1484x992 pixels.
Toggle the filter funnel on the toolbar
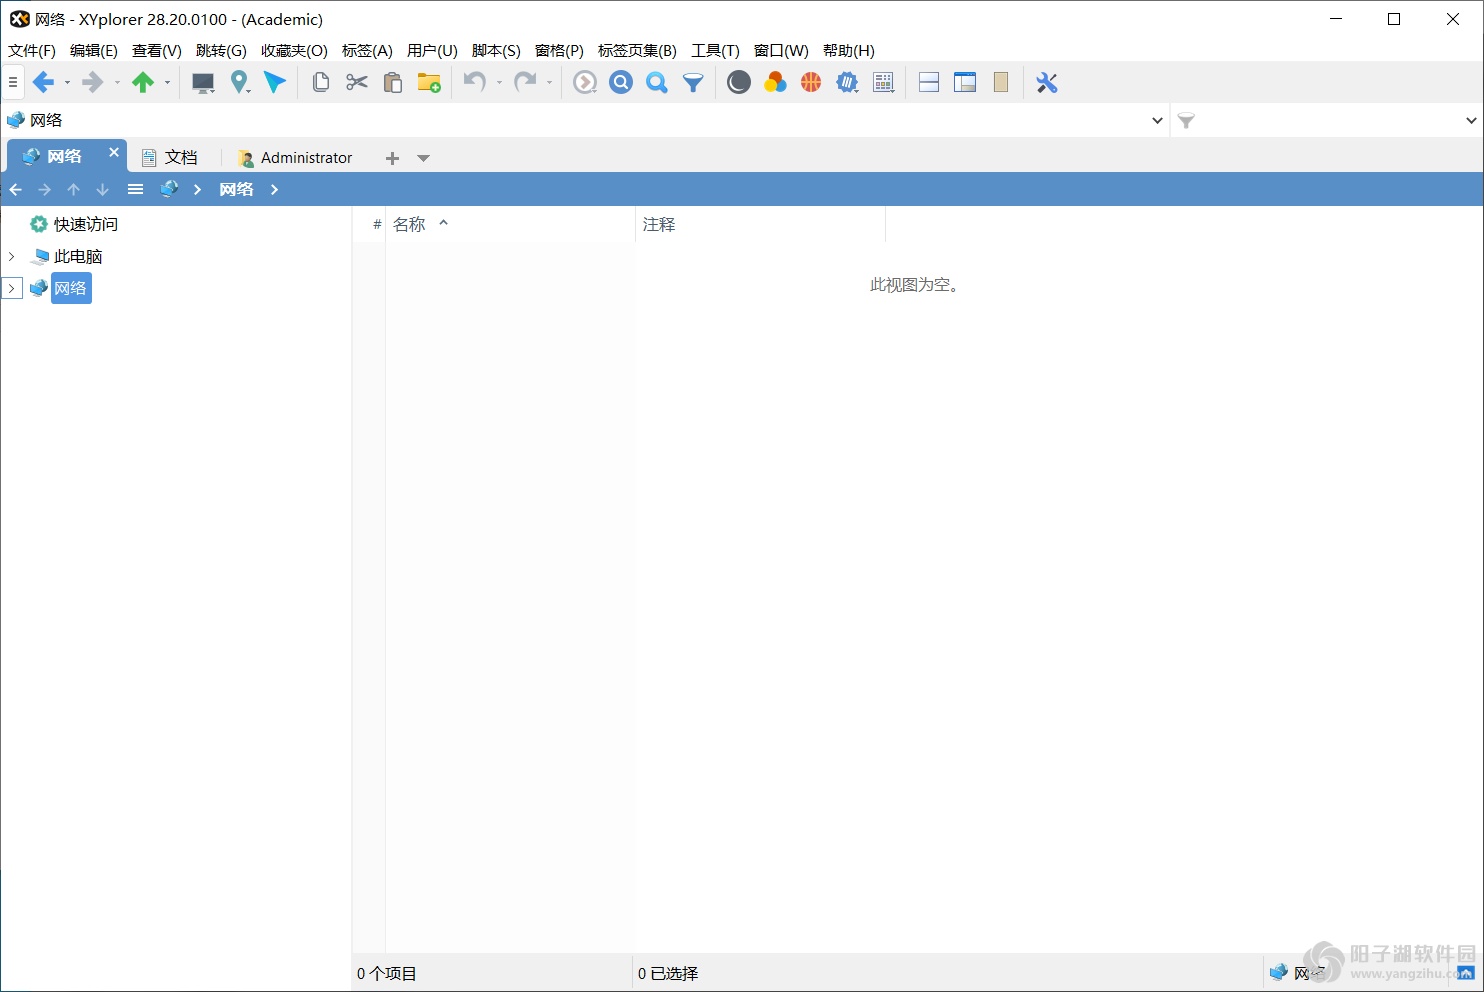(693, 82)
